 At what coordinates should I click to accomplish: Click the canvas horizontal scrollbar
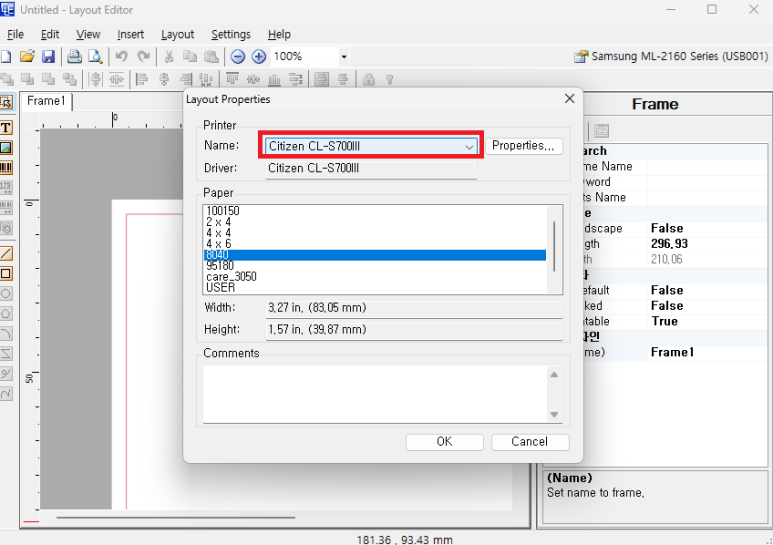click(176, 518)
